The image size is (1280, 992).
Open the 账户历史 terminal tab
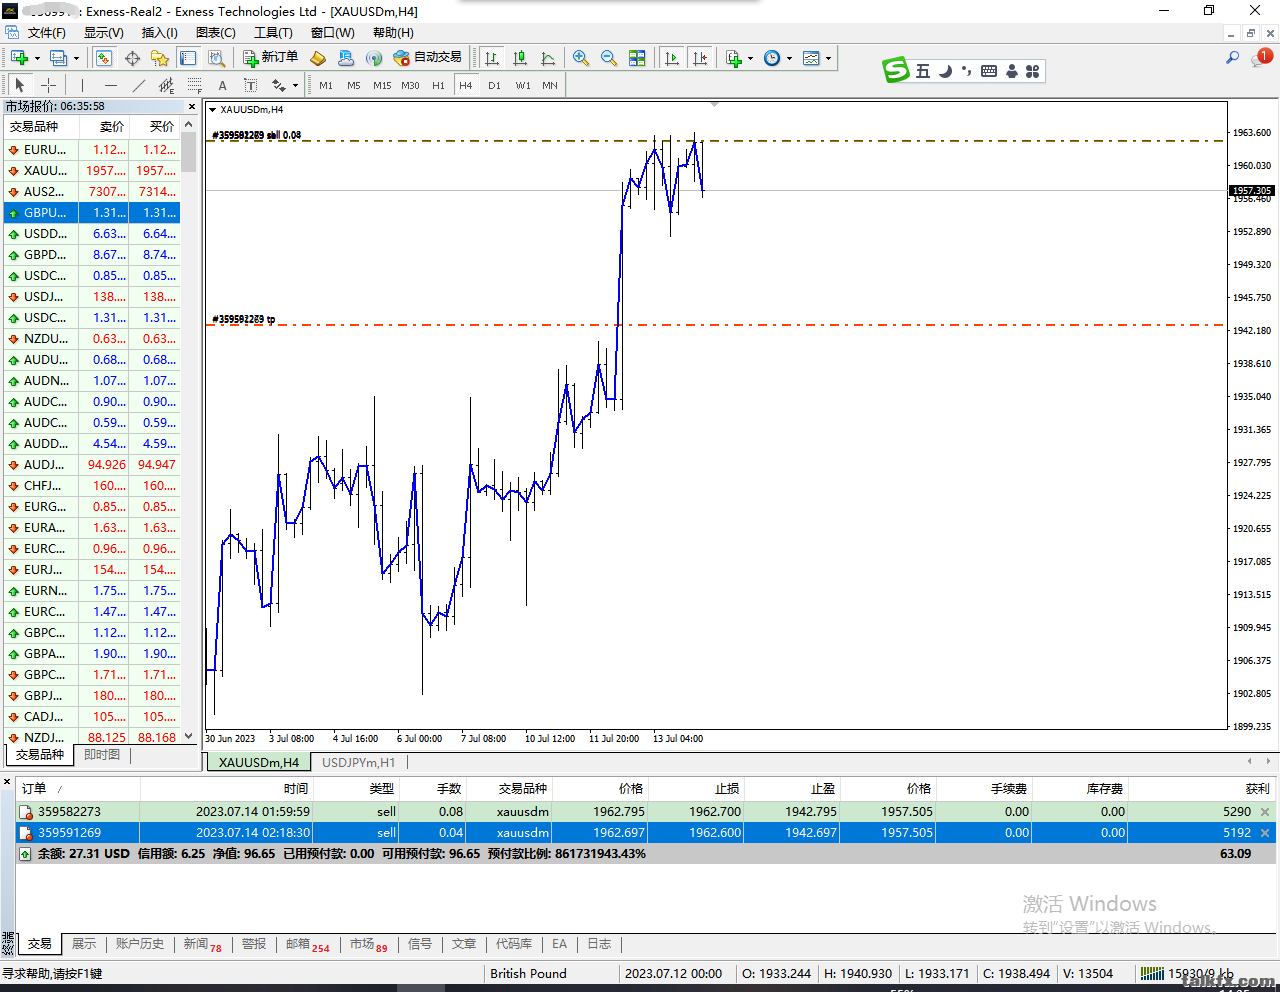coord(139,944)
